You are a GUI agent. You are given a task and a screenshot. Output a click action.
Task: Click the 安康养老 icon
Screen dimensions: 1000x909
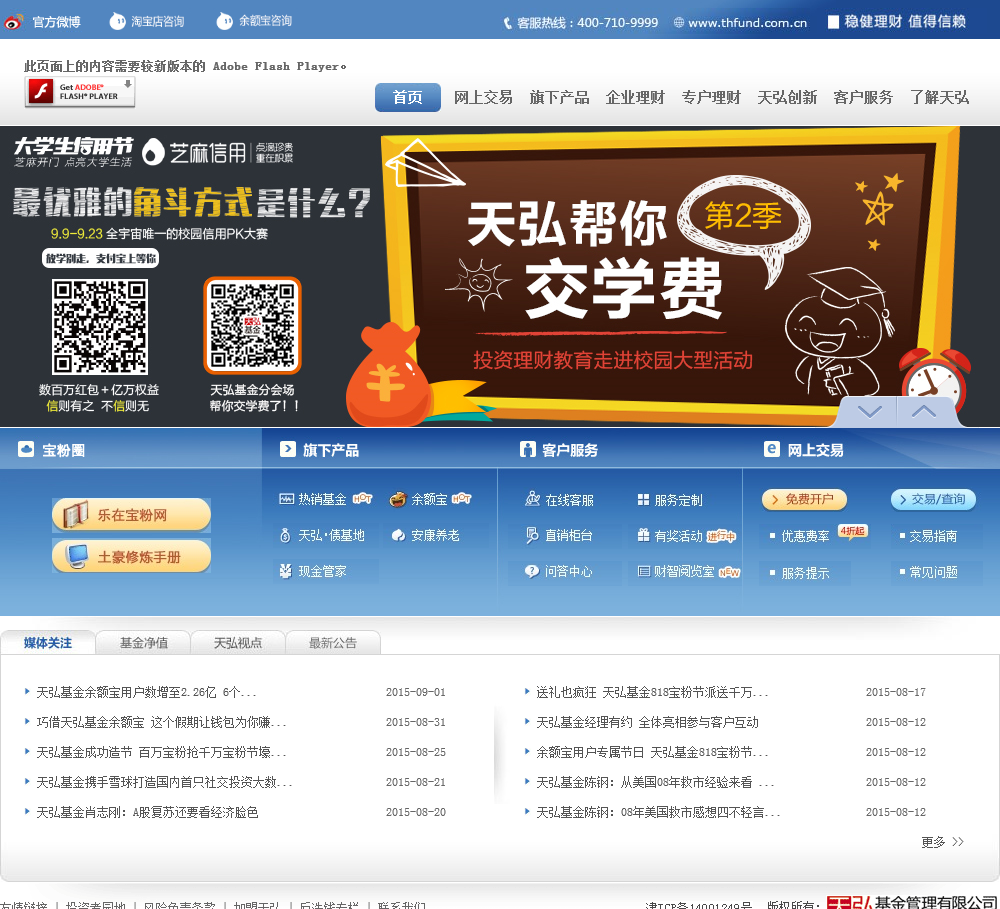pyautogui.click(x=399, y=535)
